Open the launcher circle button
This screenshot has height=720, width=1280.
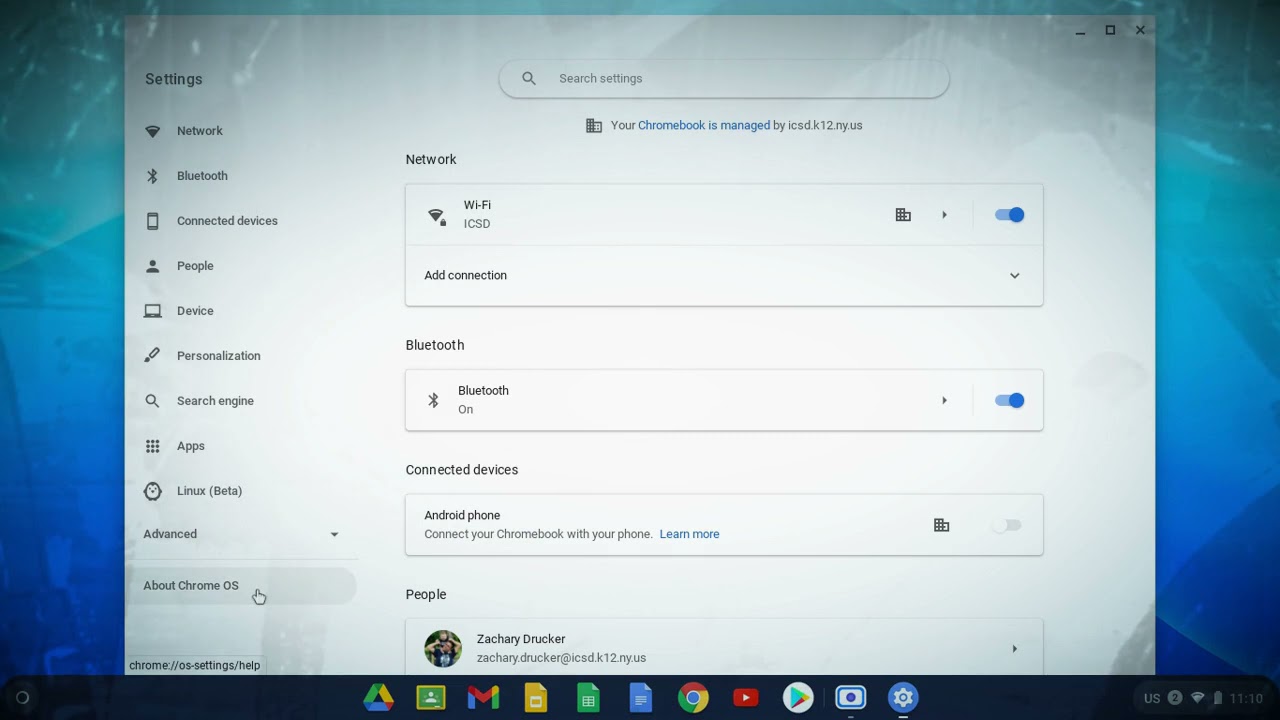click(22, 698)
